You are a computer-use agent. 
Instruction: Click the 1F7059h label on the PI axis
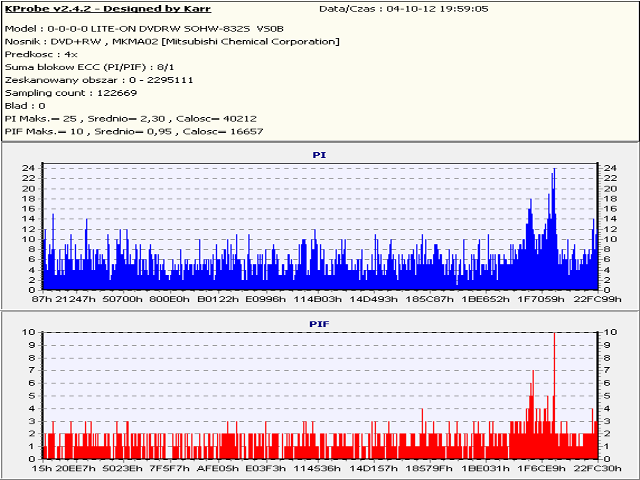click(545, 298)
